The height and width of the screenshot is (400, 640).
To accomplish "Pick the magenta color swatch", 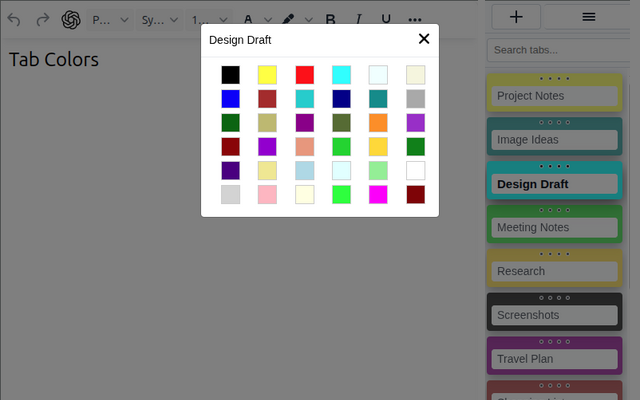I will (378, 195).
